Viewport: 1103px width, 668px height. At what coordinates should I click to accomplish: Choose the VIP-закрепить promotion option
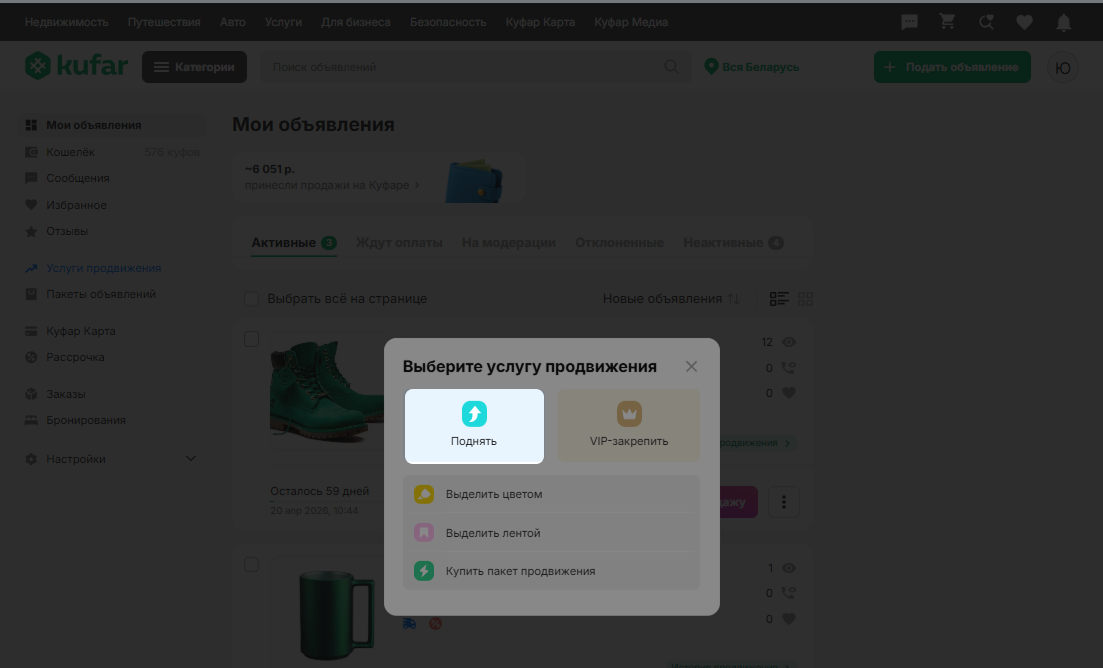(x=629, y=426)
